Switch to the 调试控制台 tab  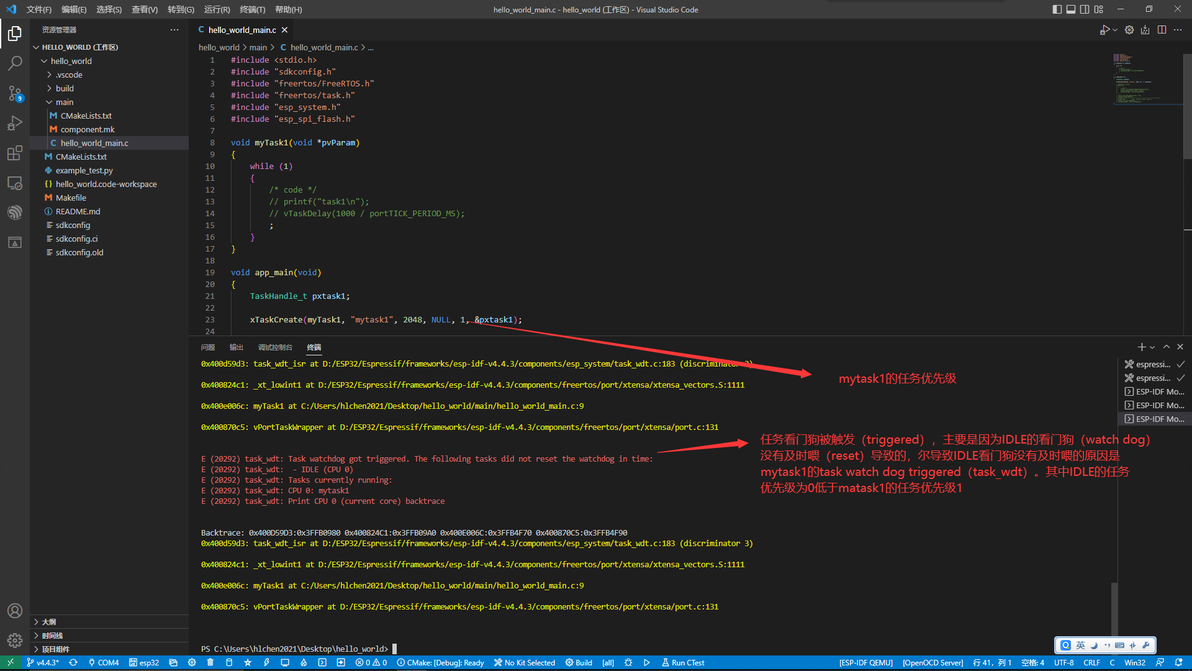pyautogui.click(x=274, y=347)
